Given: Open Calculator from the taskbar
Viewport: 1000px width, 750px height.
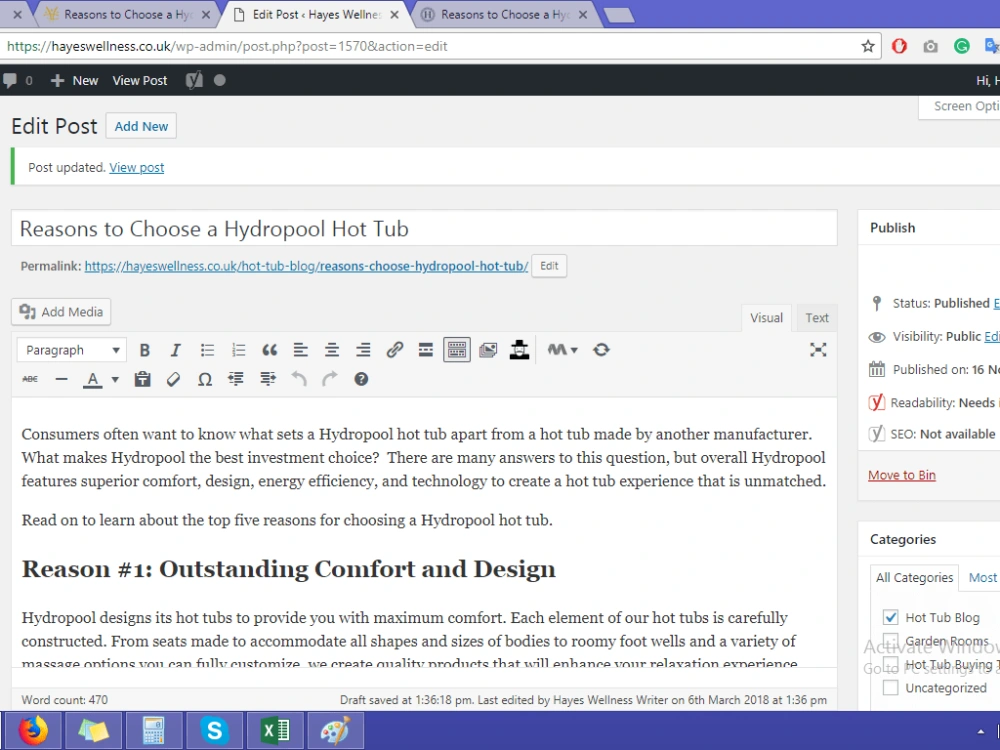Looking at the screenshot, I should [154, 731].
